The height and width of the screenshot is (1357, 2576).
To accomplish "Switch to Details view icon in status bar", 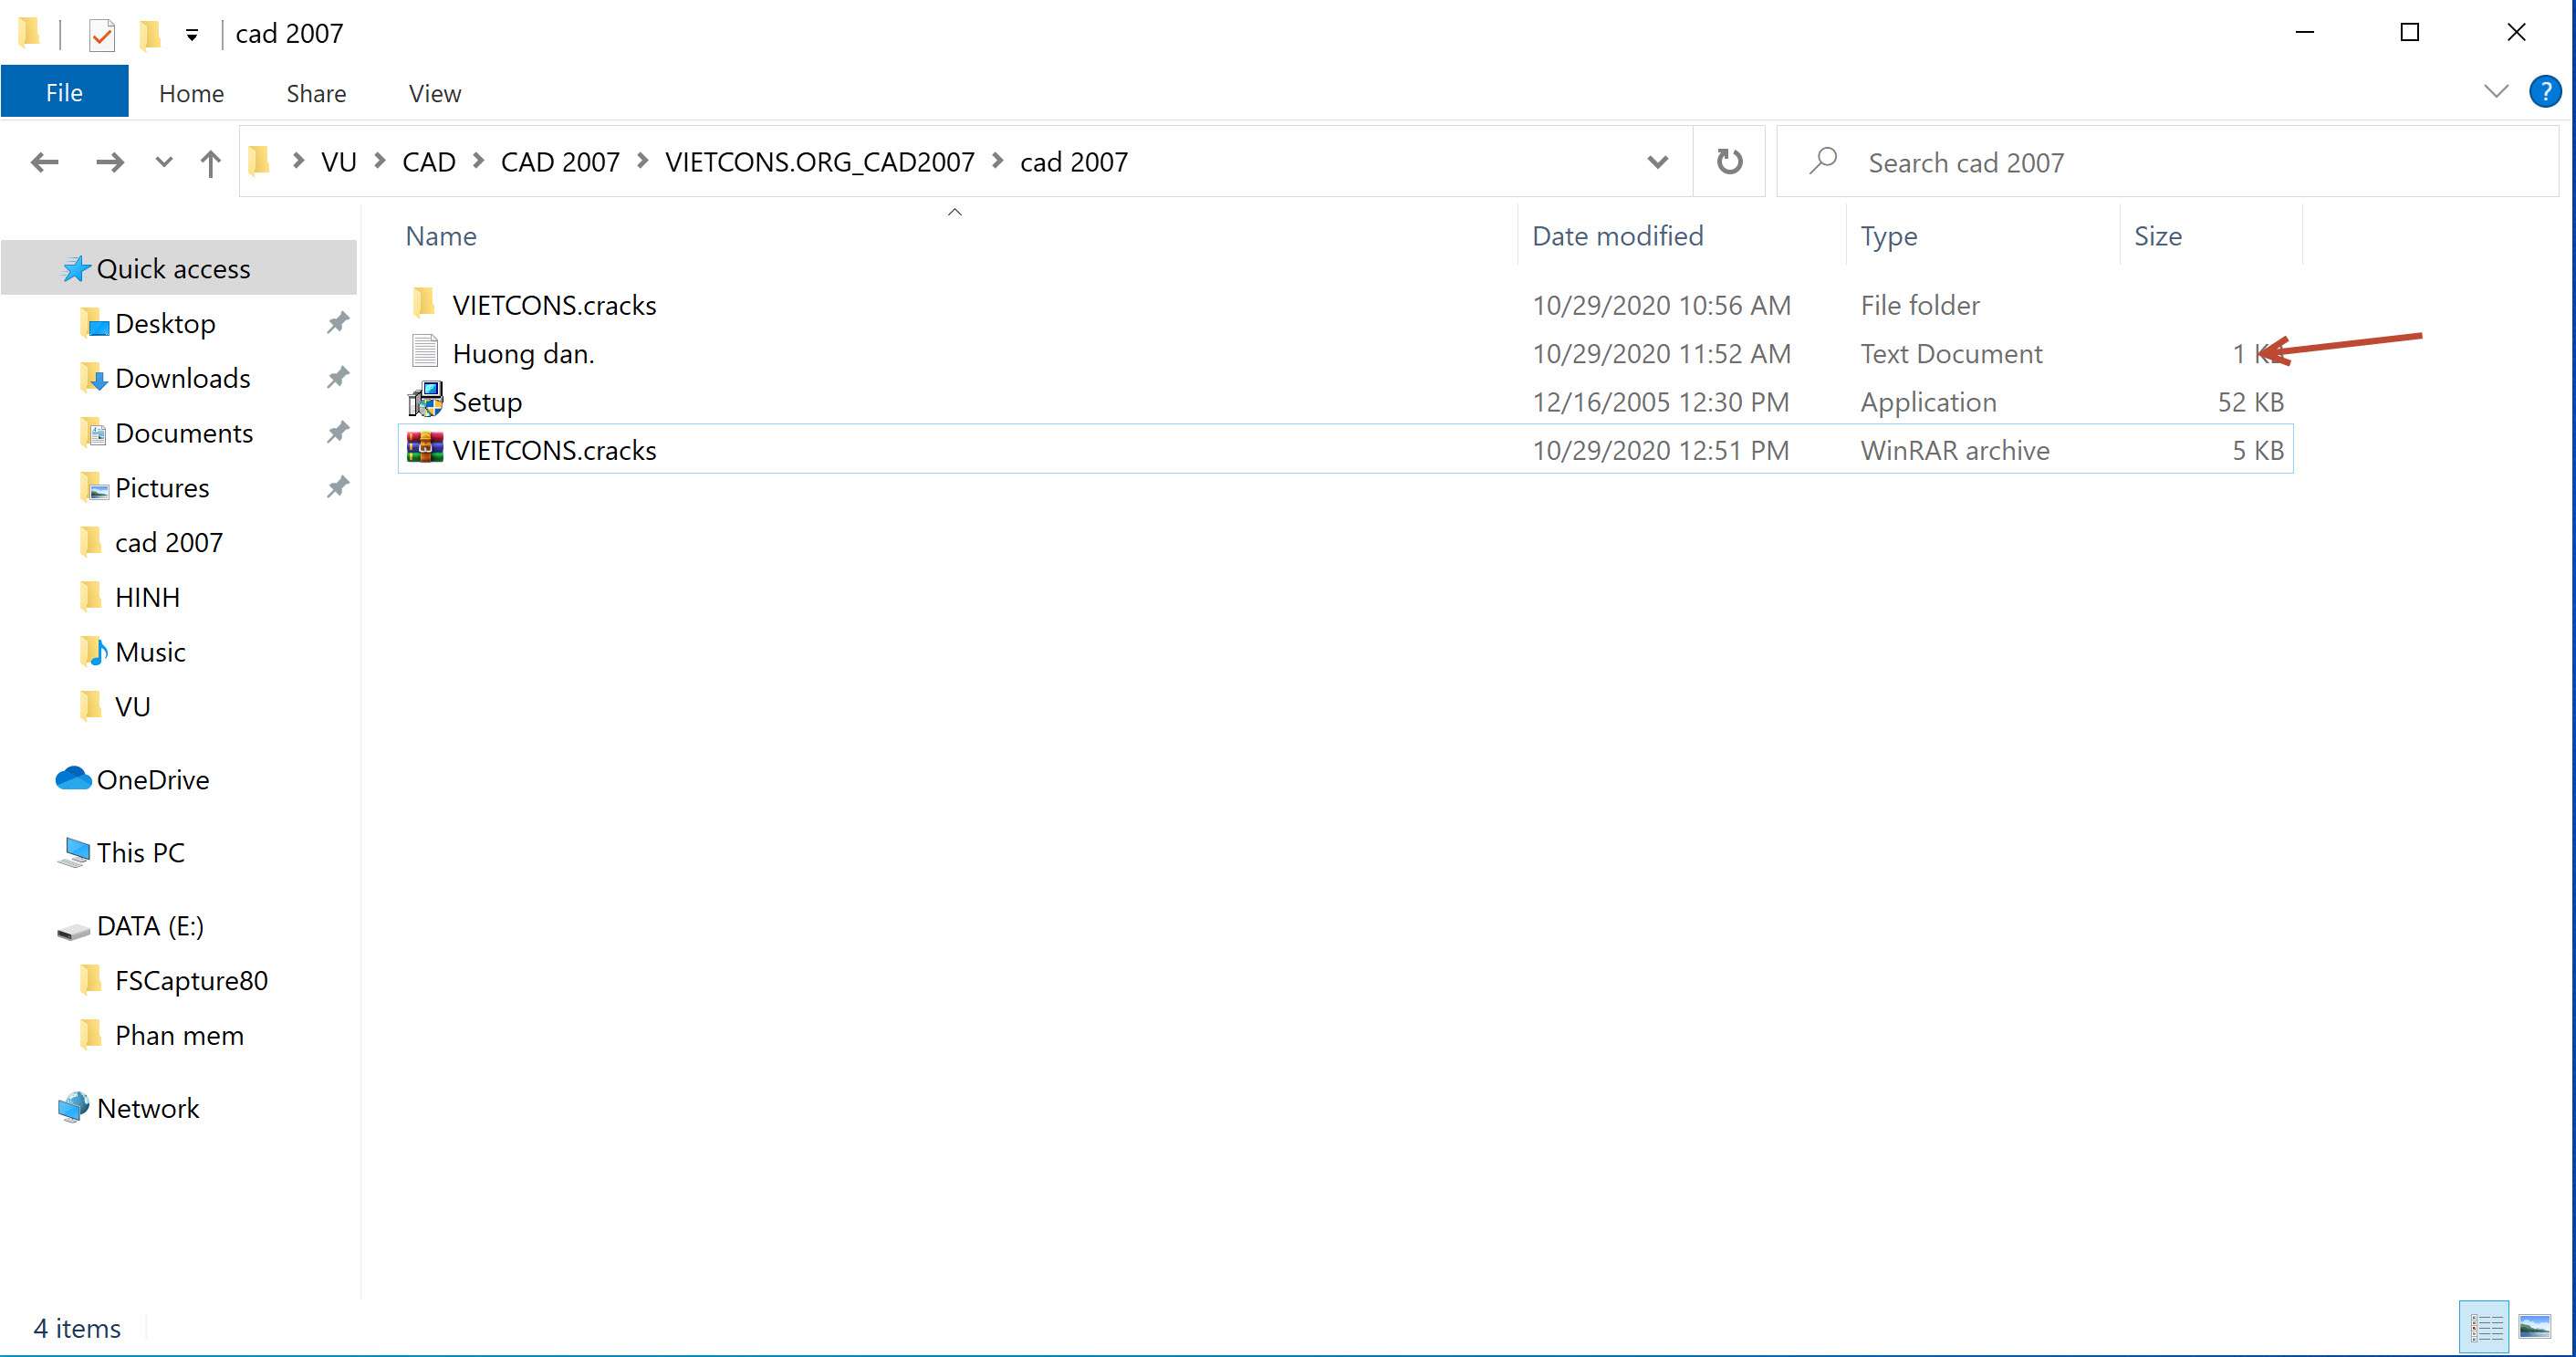I will tap(2485, 1327).
